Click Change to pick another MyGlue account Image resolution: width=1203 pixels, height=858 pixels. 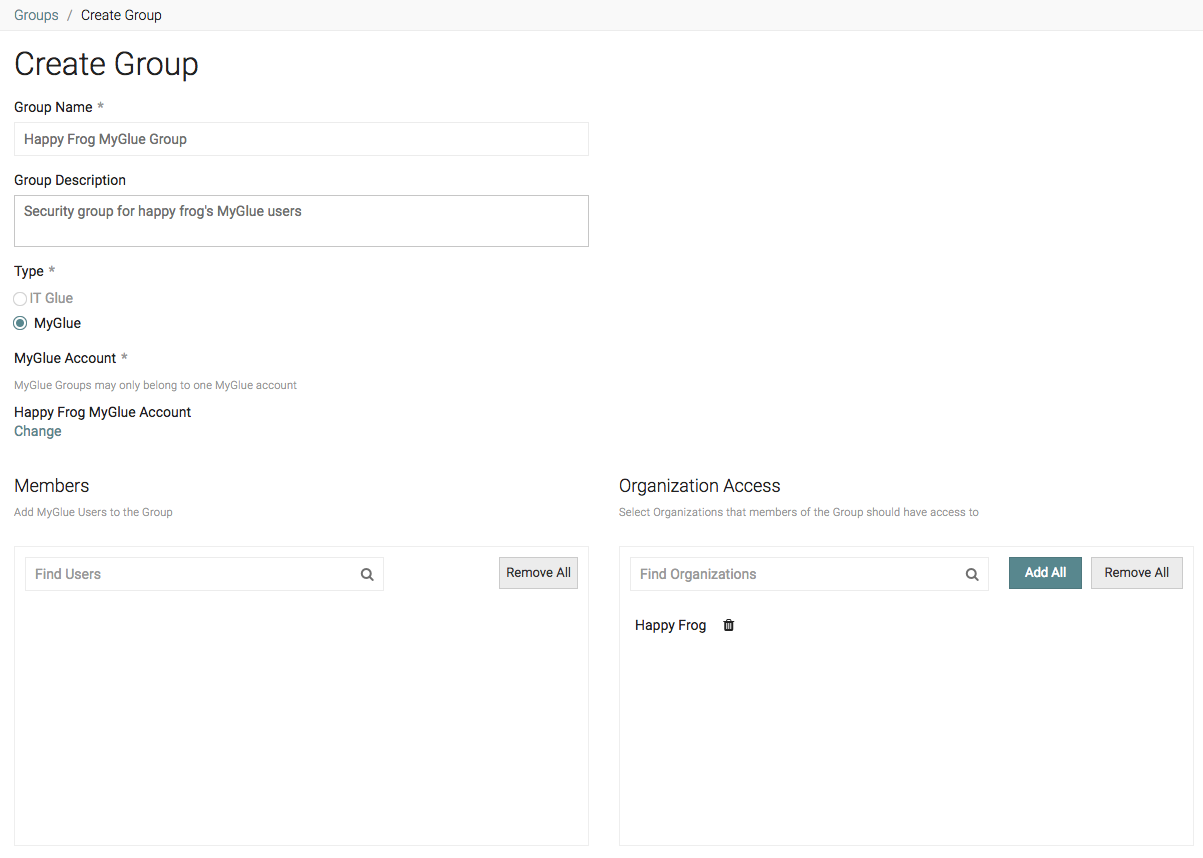point(37,431)
